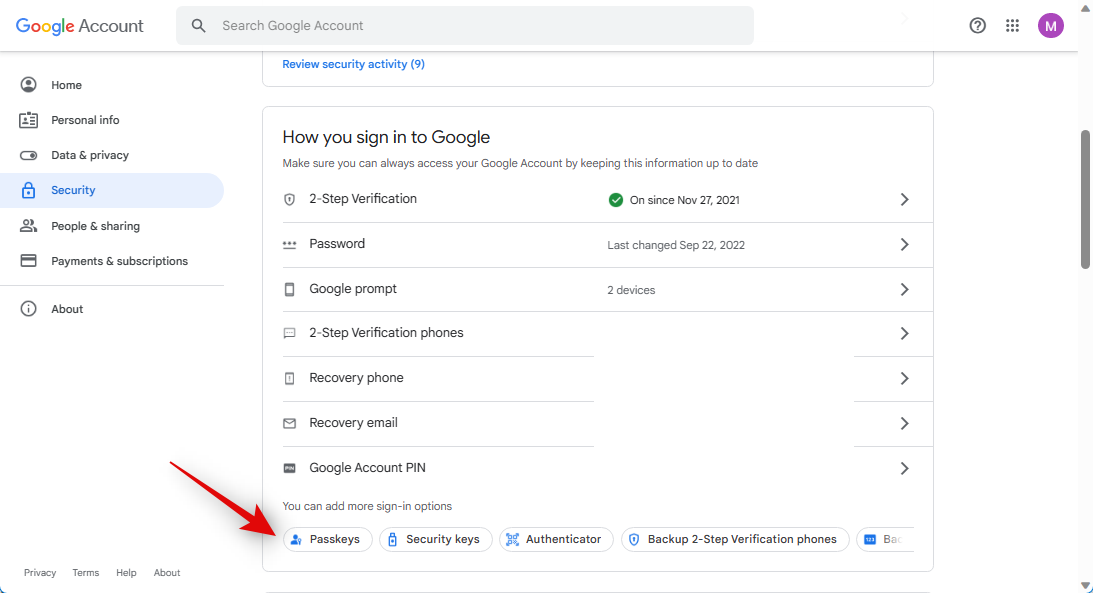Click the 2-Step Verification label
The width and height of the screenshot is (1093, 593).
point(363,199)
